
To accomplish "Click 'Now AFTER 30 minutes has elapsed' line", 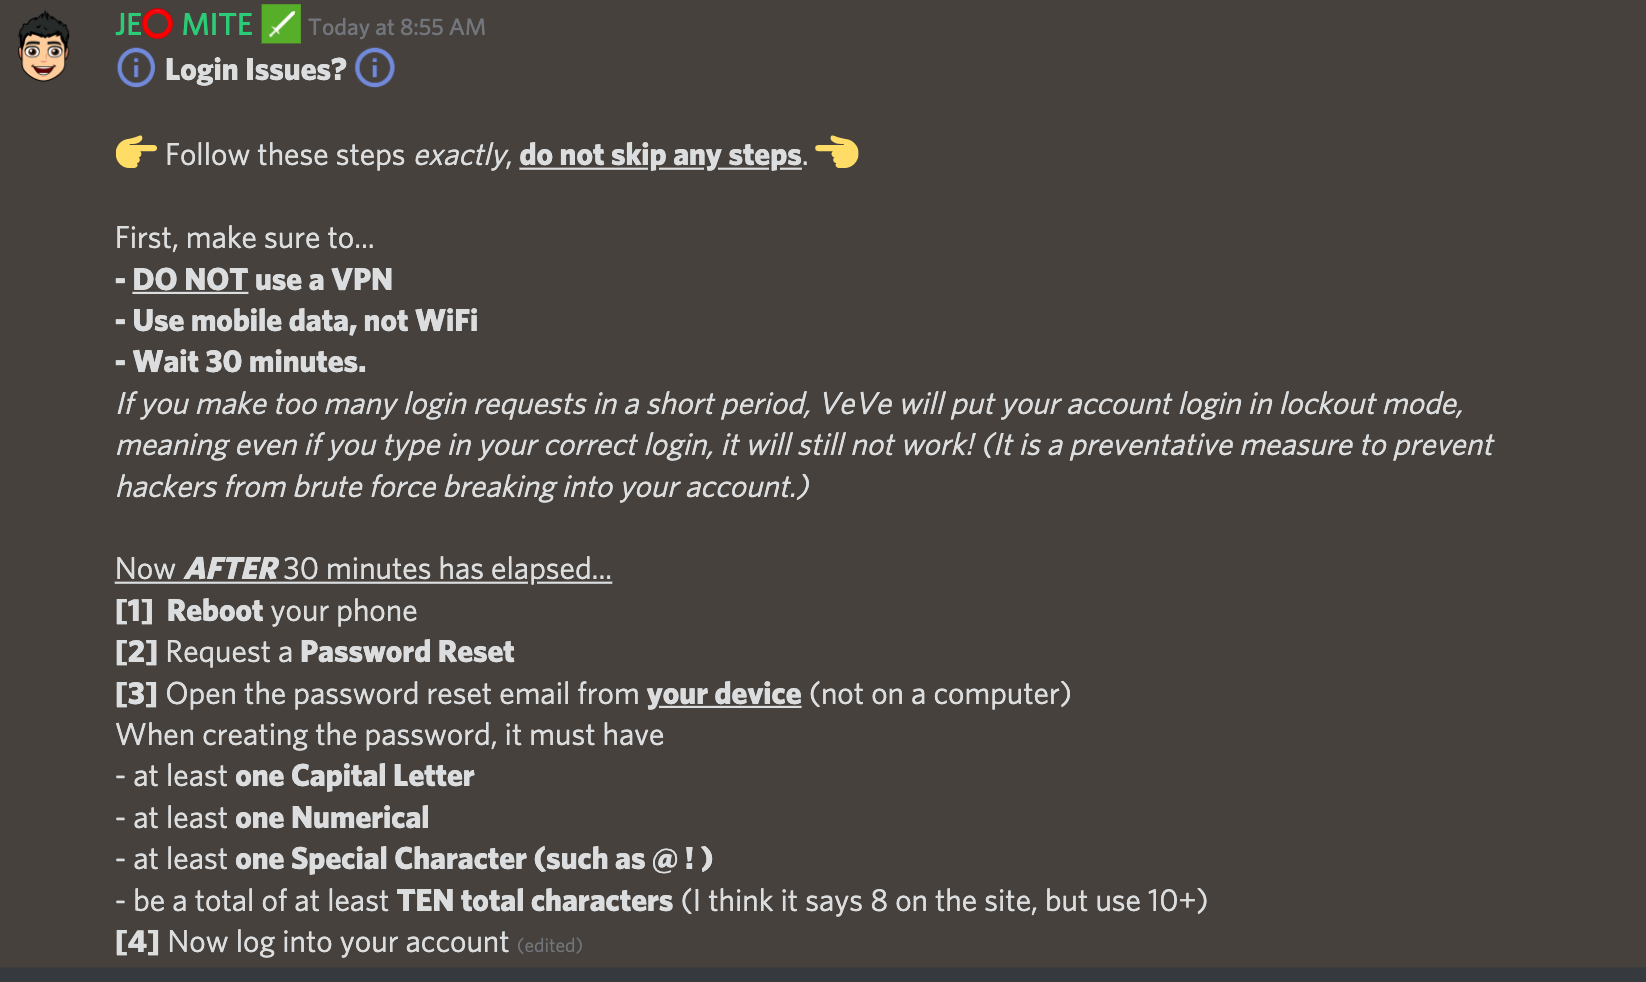I will (363, 569).
